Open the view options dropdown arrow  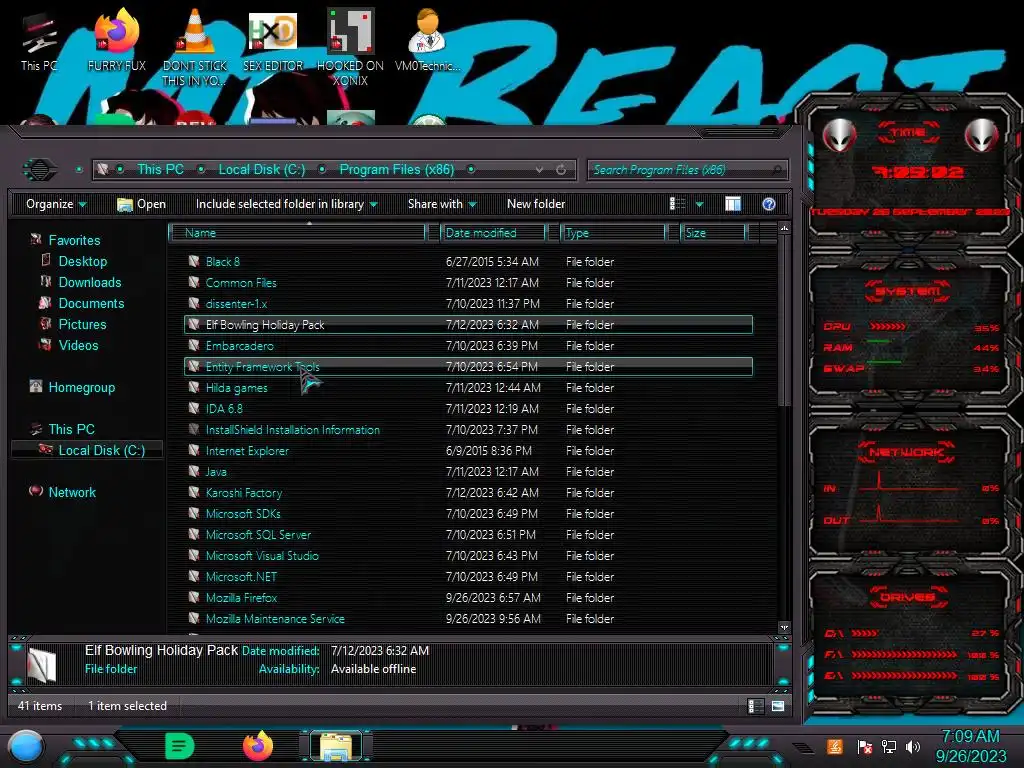click(x=699, y=204)
